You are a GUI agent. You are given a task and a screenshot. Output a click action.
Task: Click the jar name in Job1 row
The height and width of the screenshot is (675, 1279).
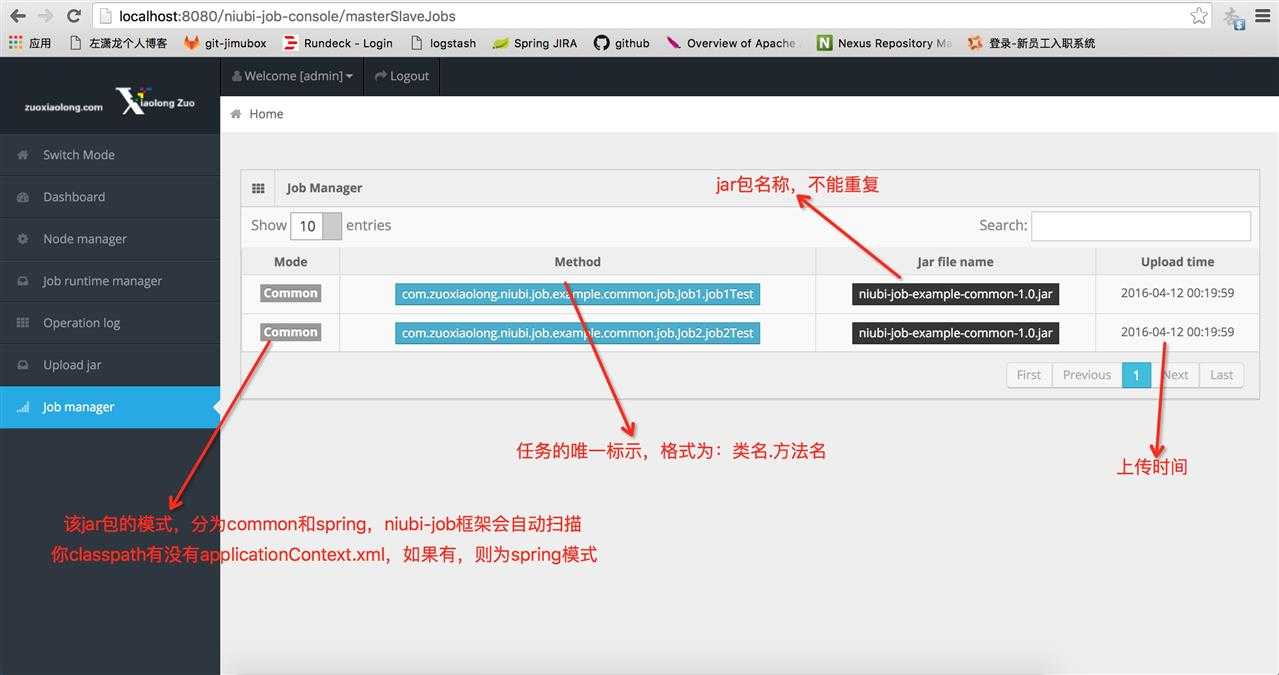click(x=955, y=294)
